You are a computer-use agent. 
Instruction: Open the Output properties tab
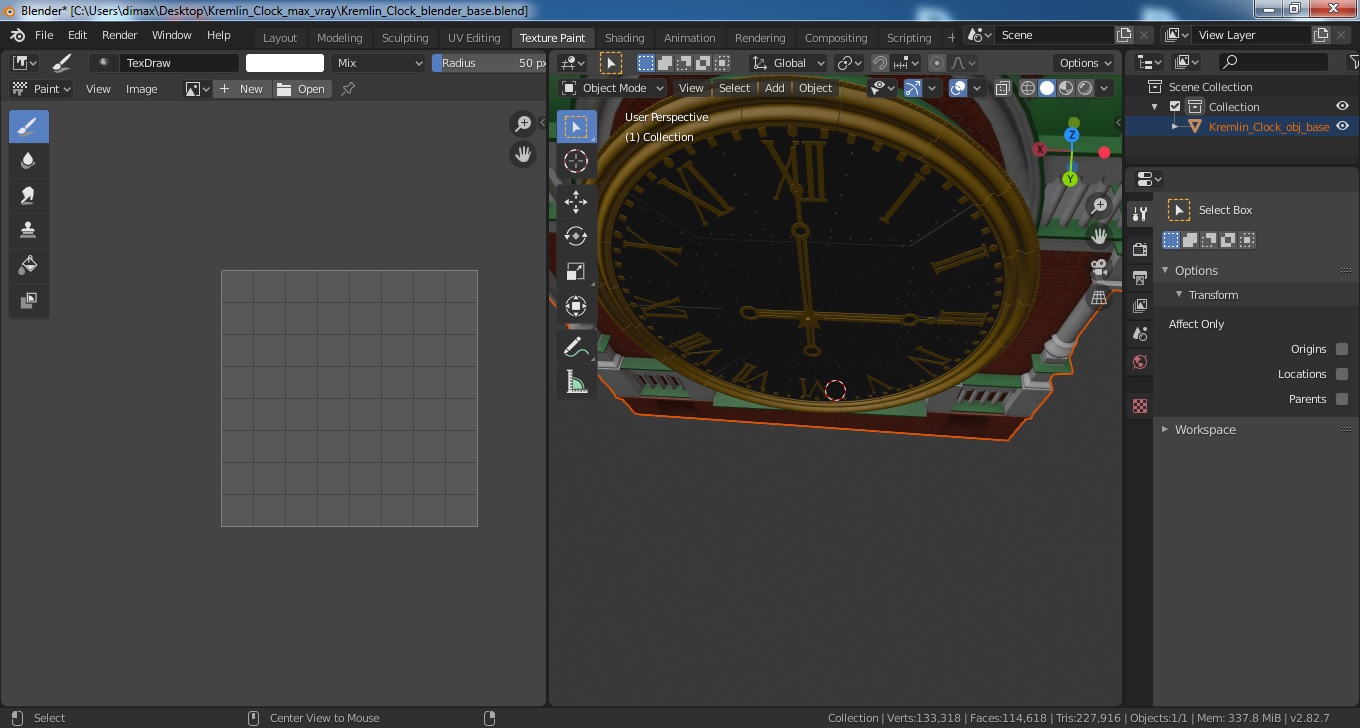[x=1140, y=277]
